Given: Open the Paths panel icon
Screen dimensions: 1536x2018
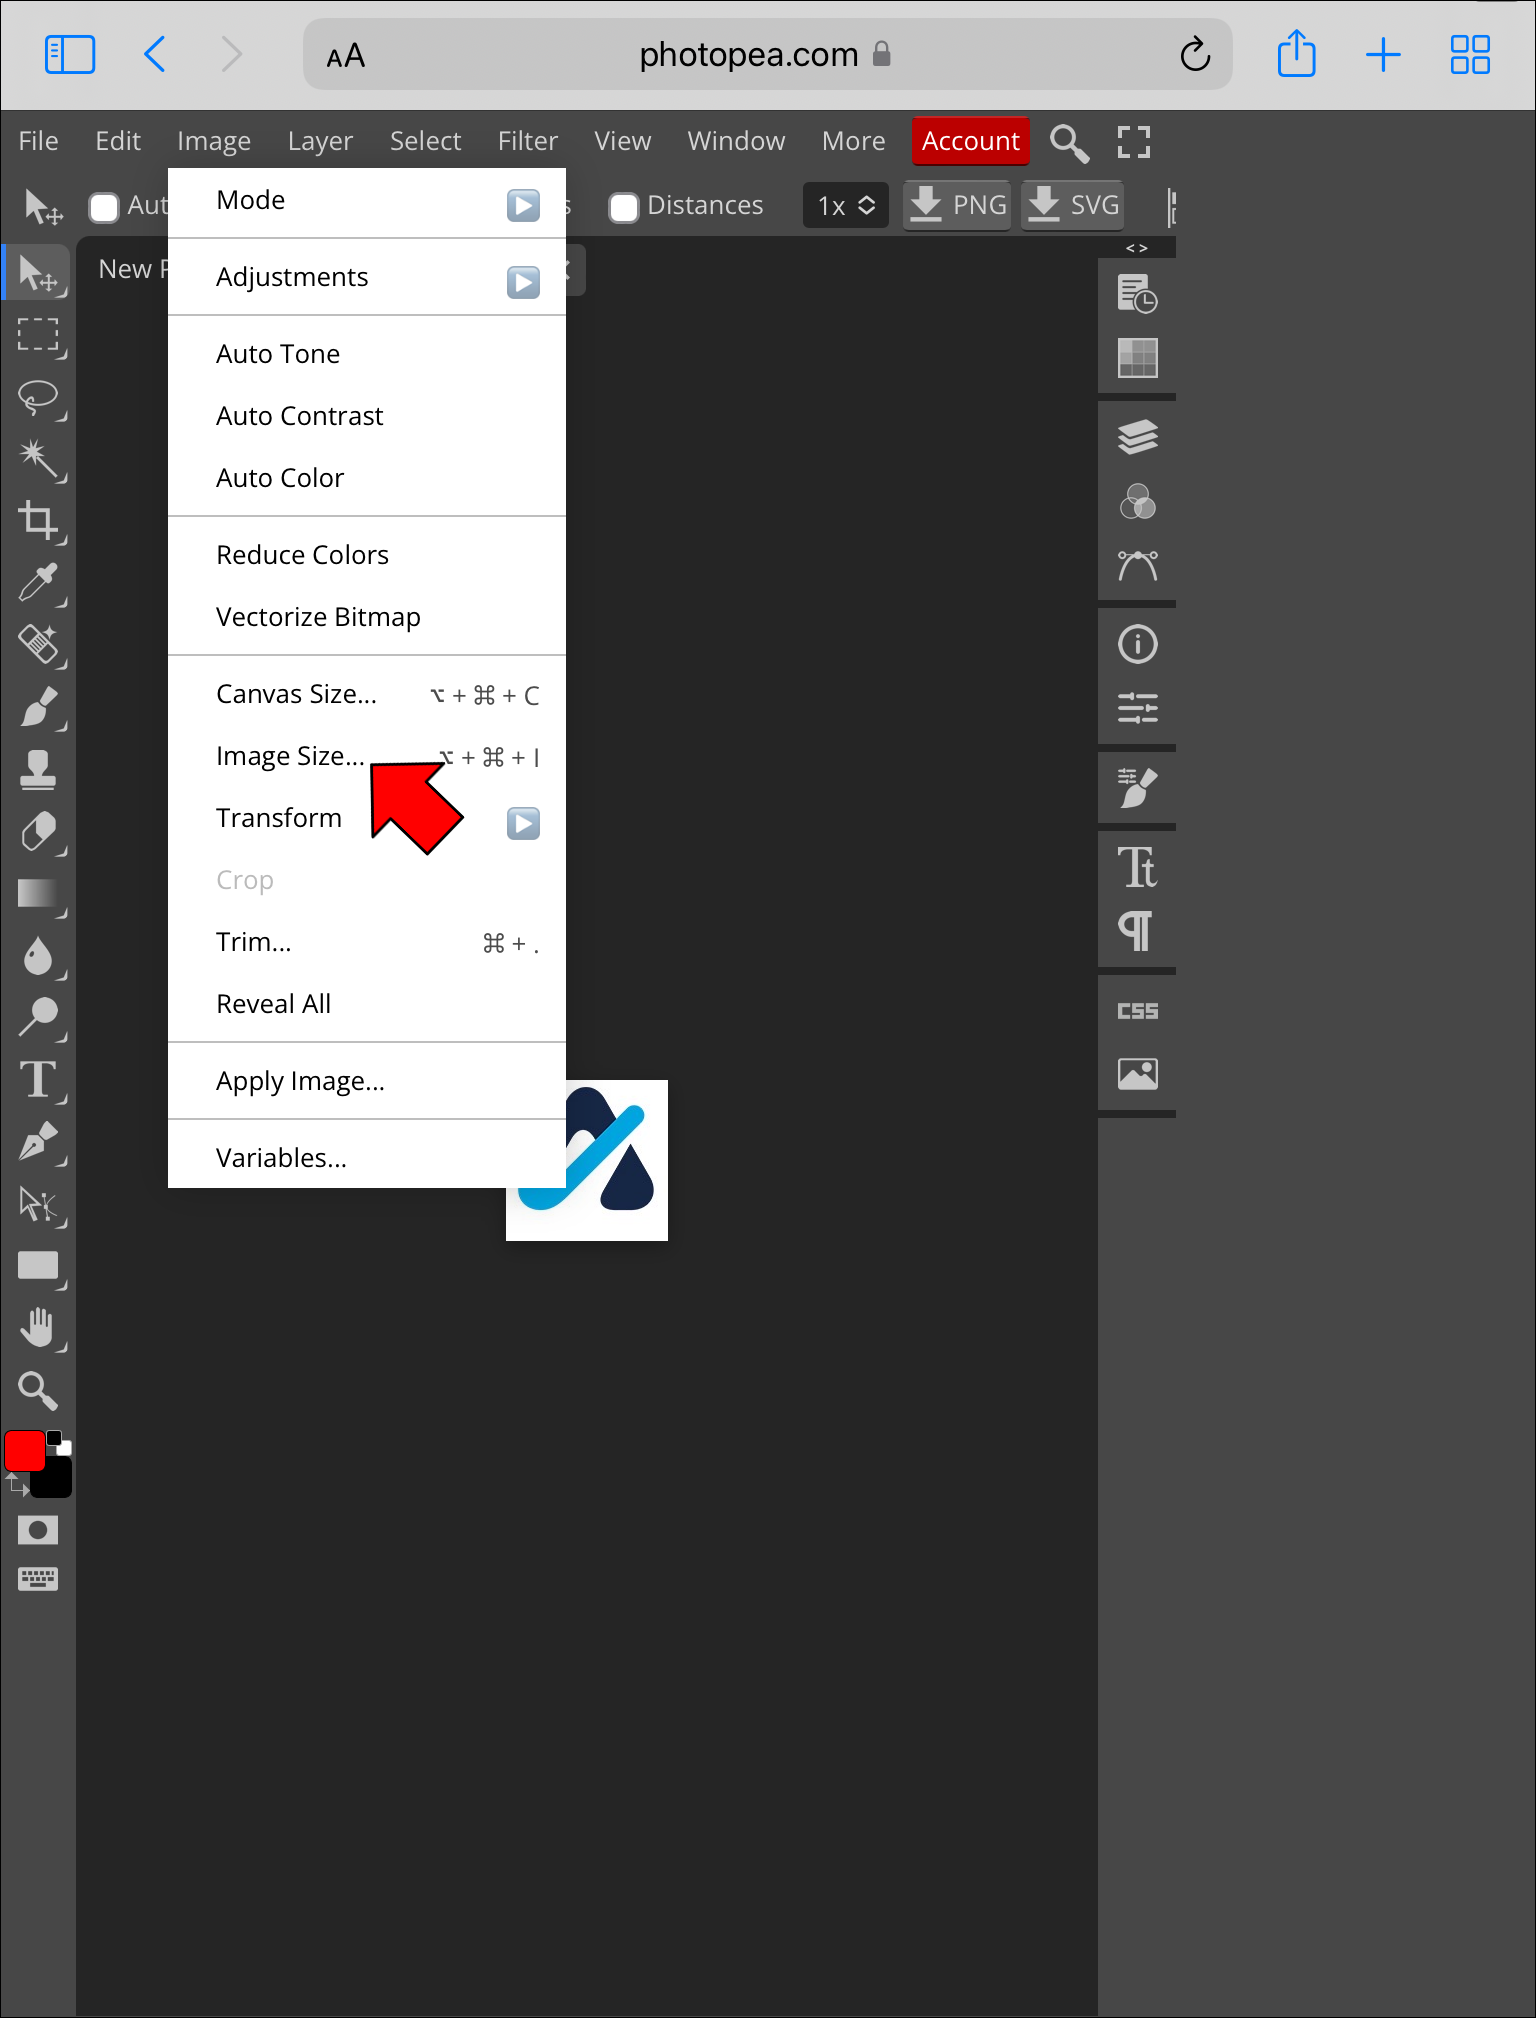Looking at the screenshot, I should (x=1137, y=565).
